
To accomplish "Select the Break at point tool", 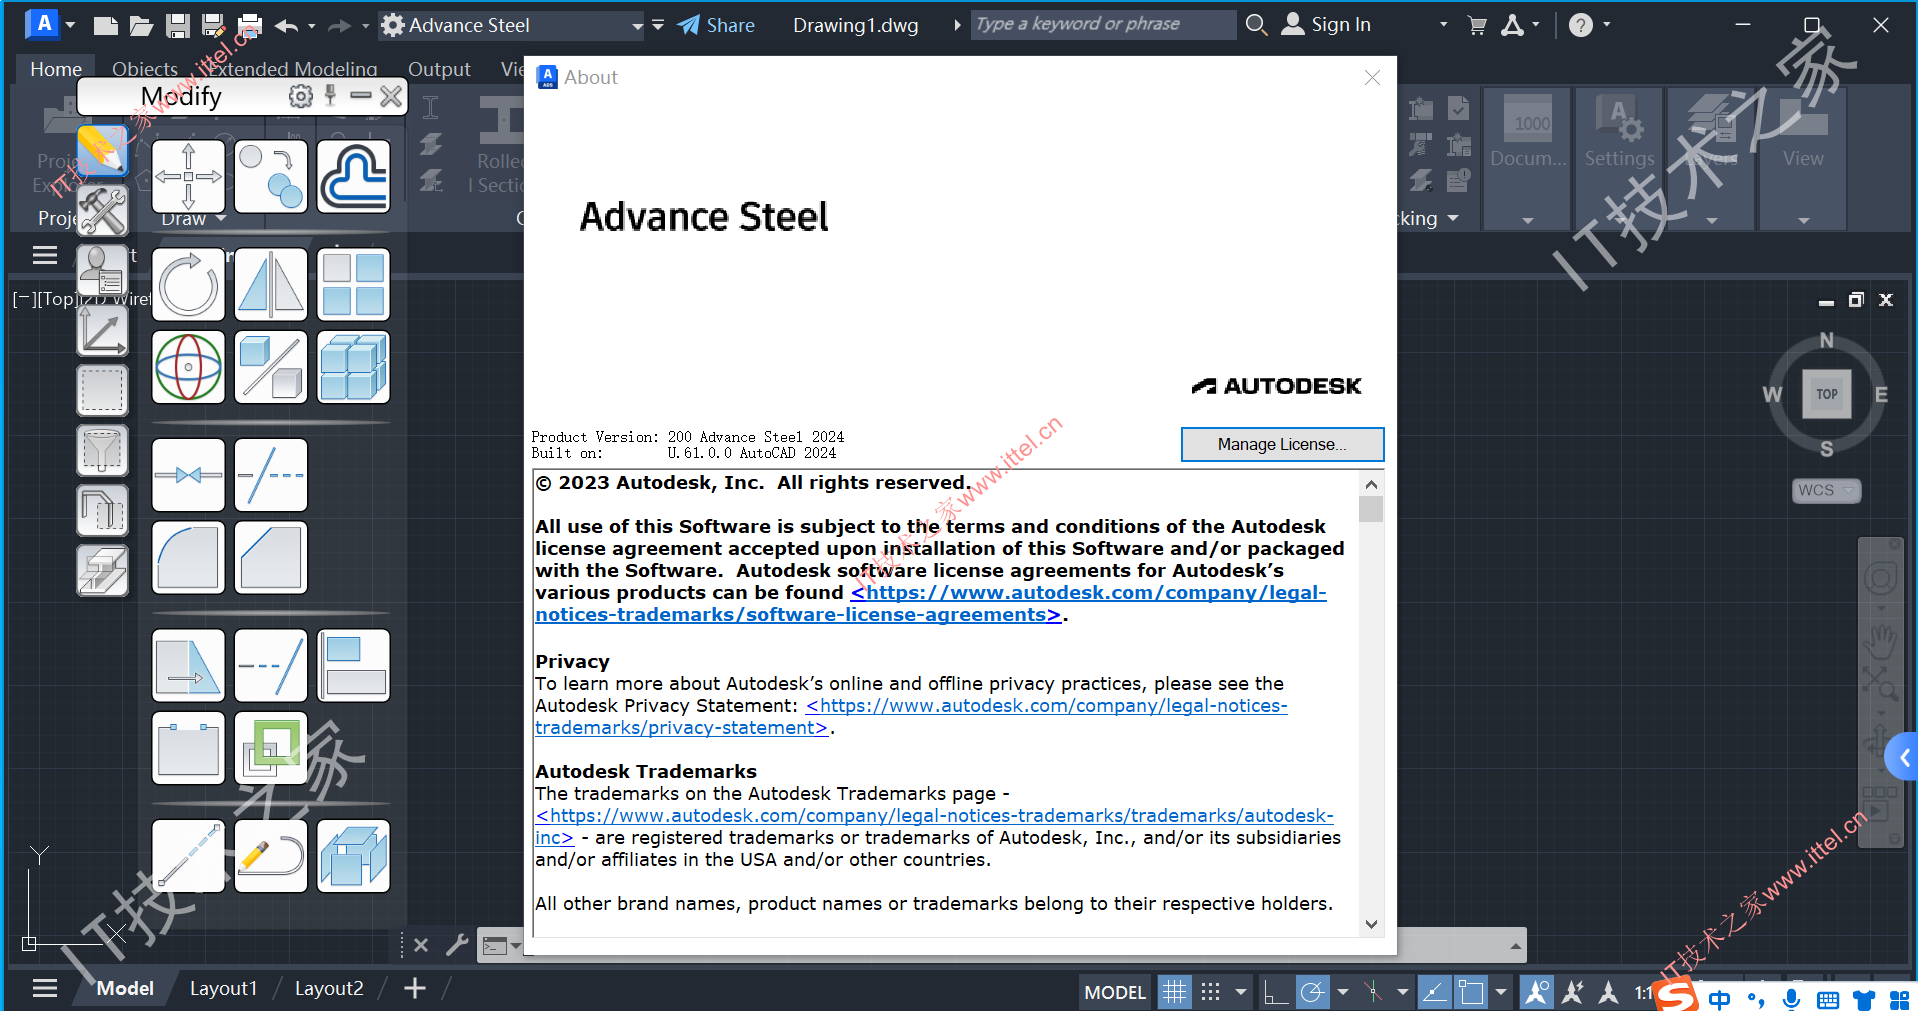I will tap(188, 475).
